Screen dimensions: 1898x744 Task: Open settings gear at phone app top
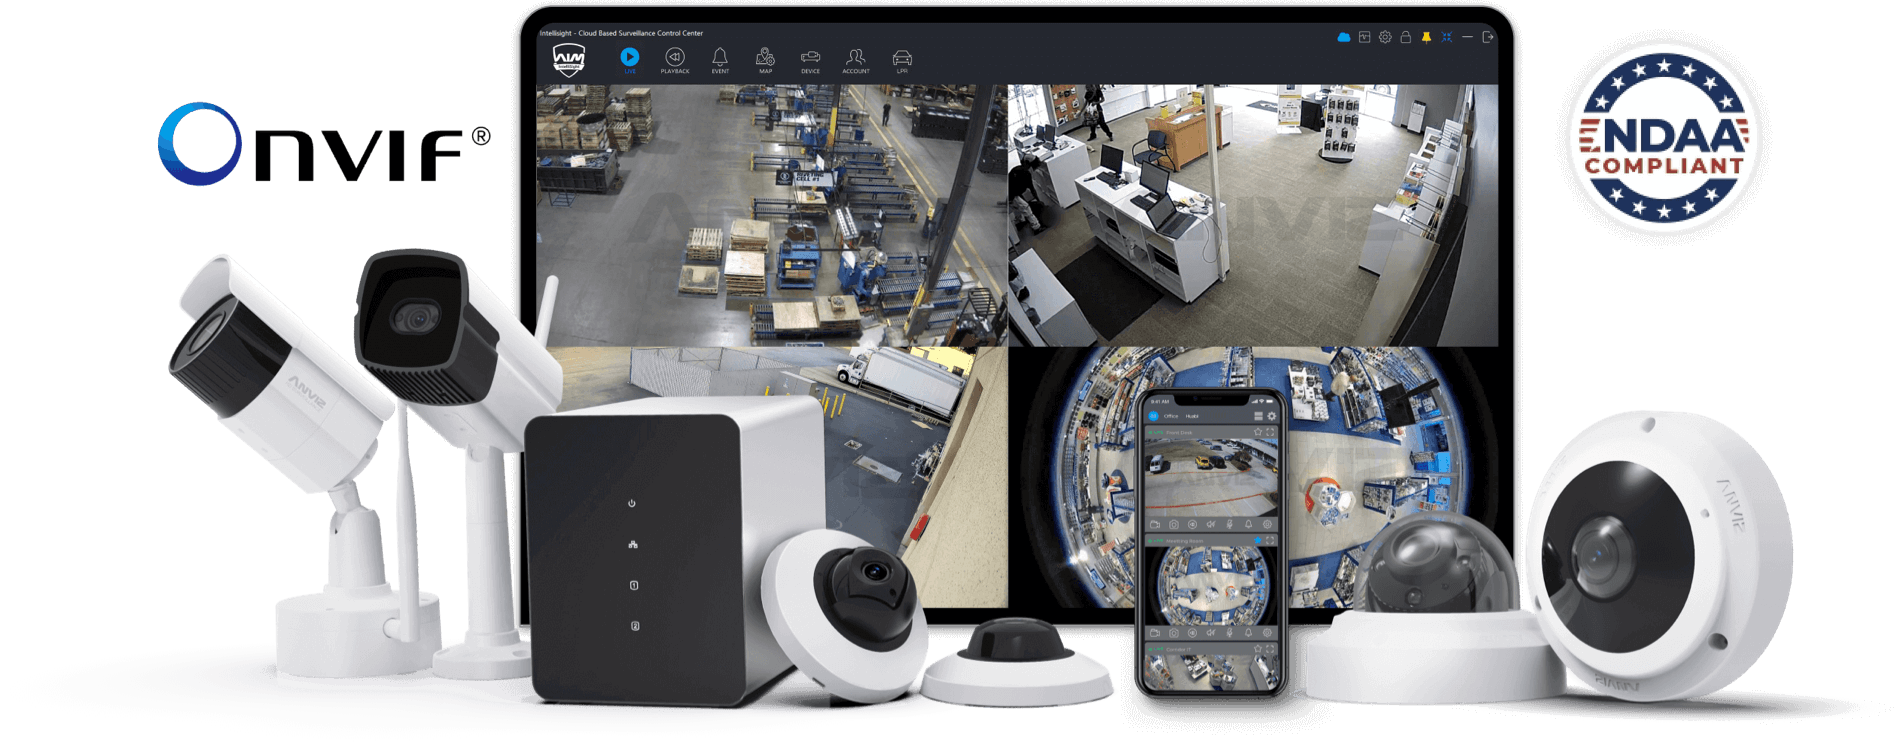click(x=1272, y=416)
